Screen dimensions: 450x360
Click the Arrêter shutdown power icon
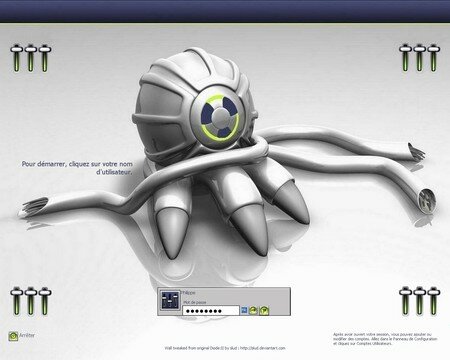point(13,336)
